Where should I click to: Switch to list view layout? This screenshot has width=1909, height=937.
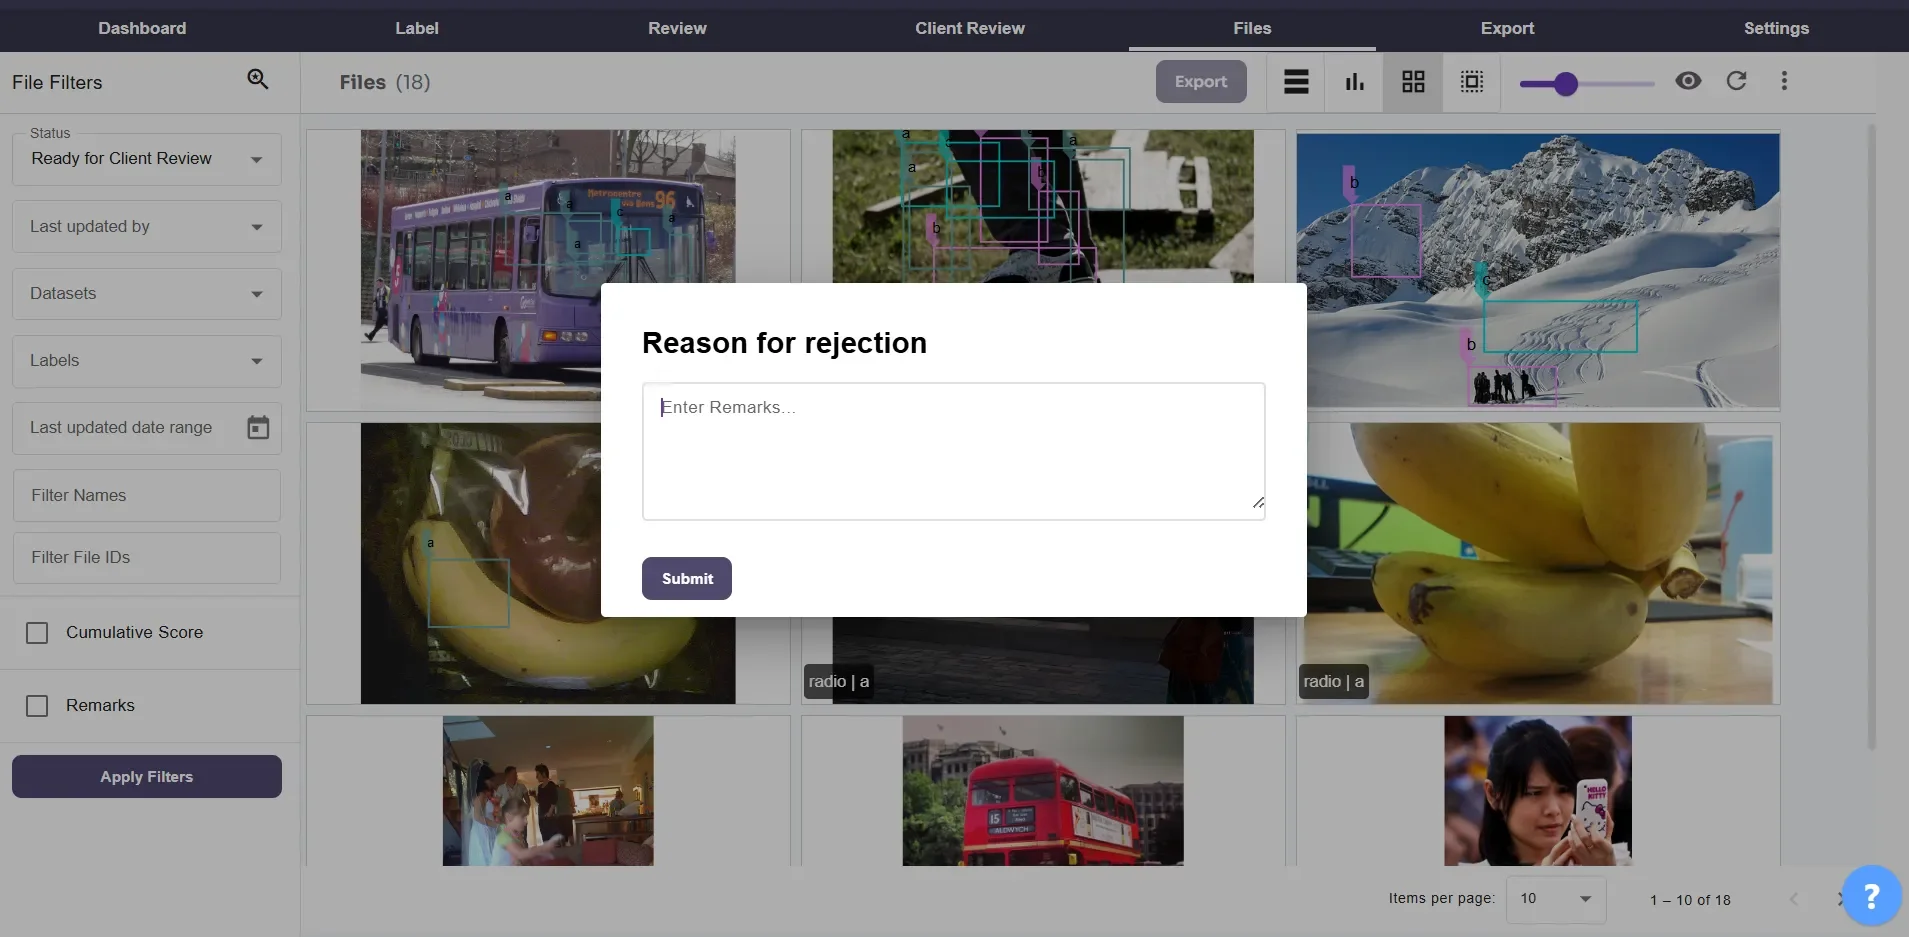pyautogui.click(x=1296, y=82)
